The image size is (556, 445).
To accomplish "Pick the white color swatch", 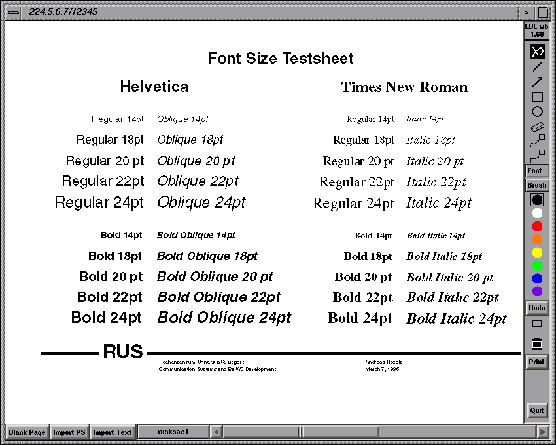I will tap(537, 213).
